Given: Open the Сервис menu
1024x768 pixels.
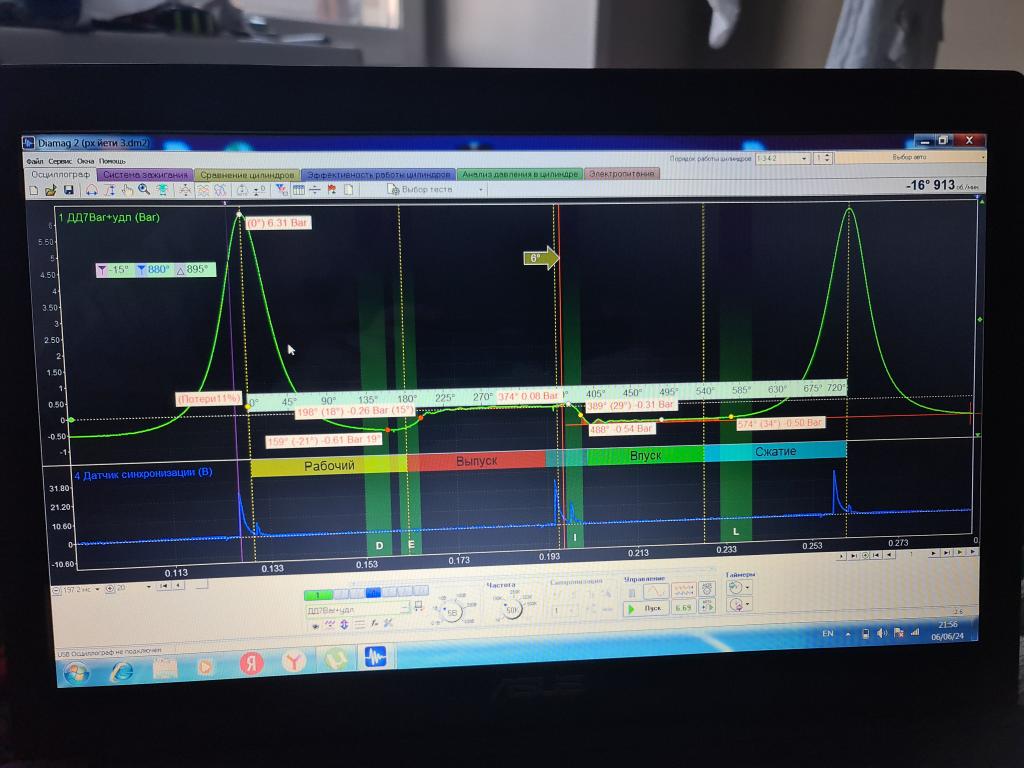Looking at the screenshot, I should click(60, 161).
